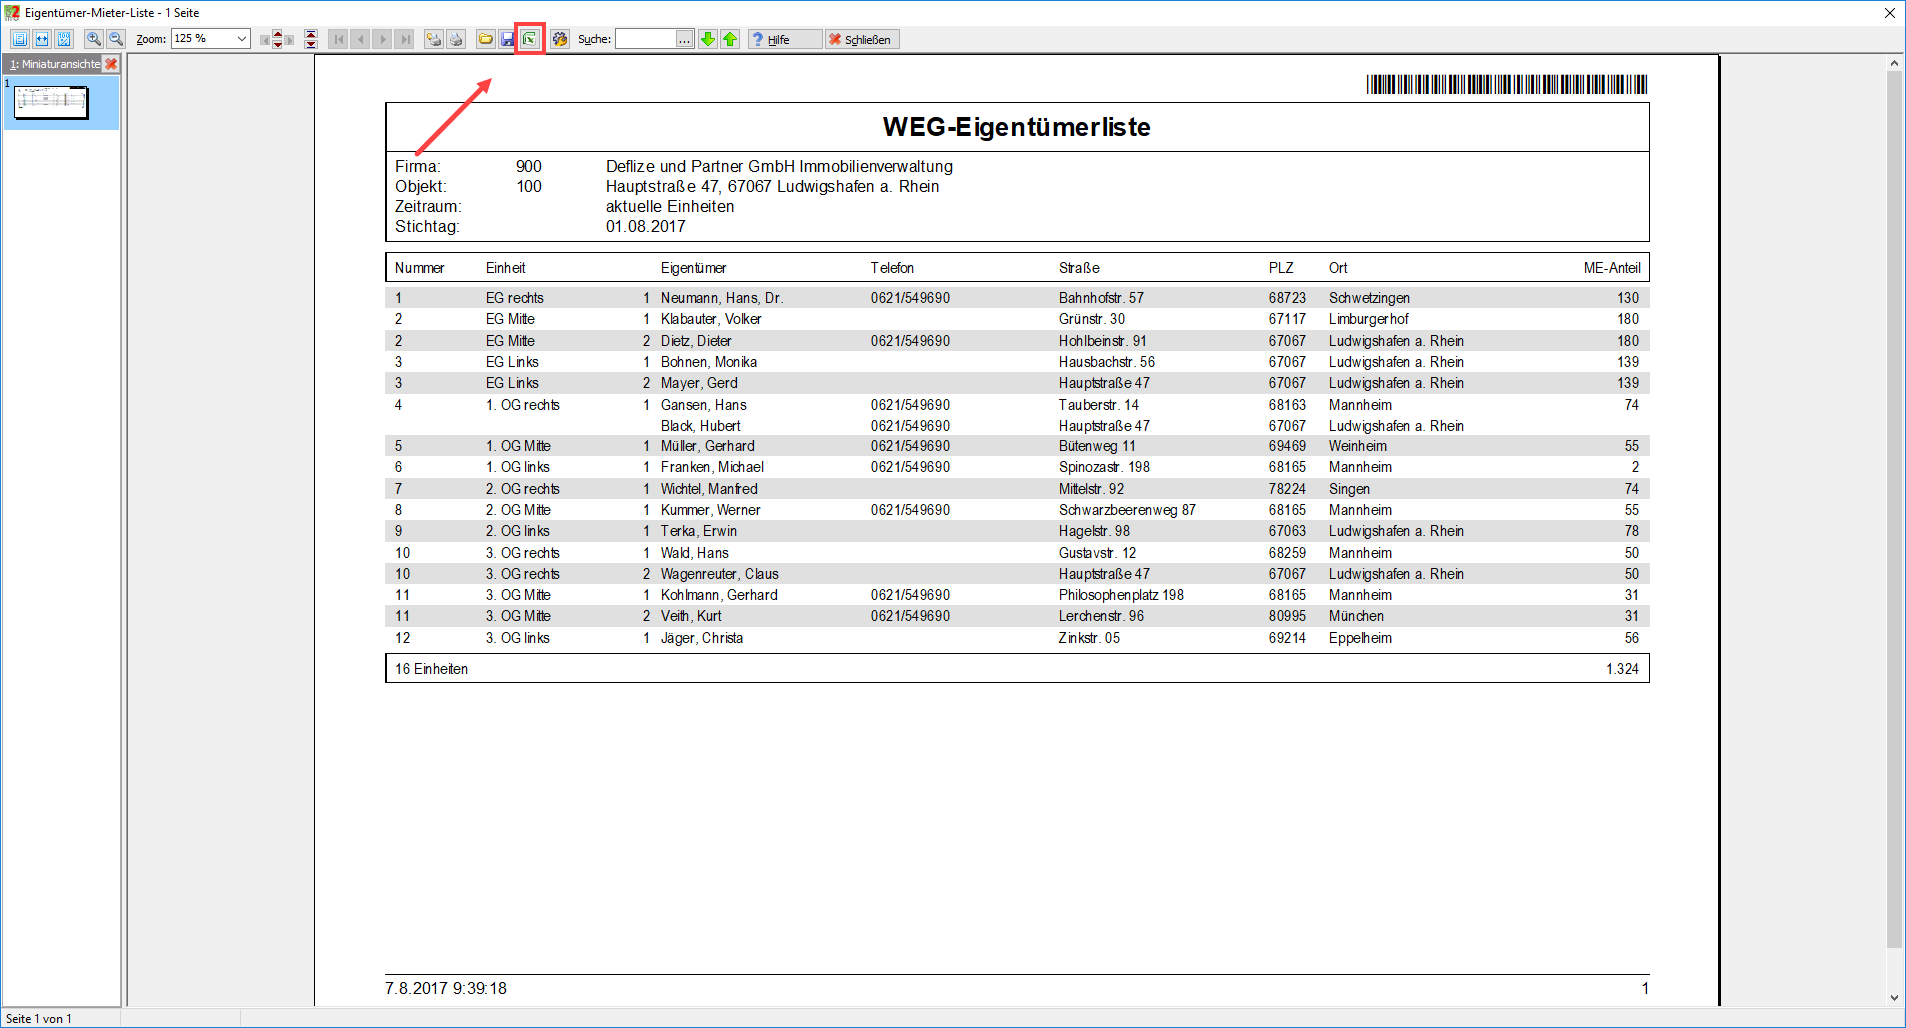This screenshot has width=1906, height=1028.
Task: Click the Eigentümer column header
Action: click(694, 268)
